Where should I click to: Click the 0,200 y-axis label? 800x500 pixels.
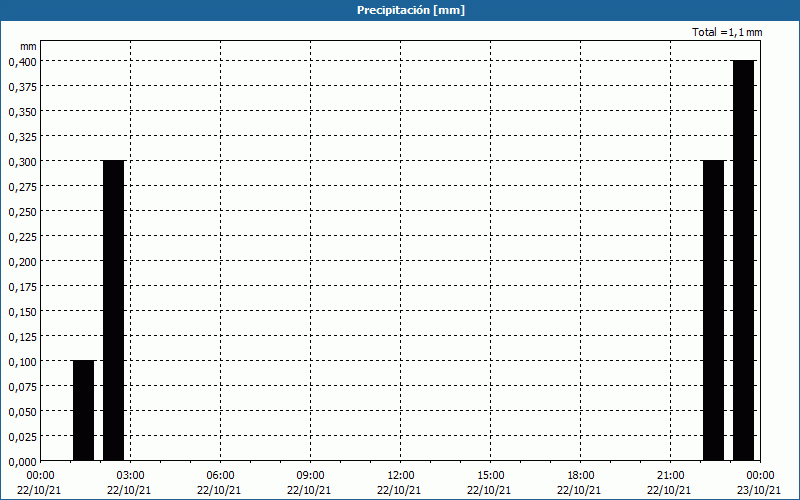(x=22, y=262)
